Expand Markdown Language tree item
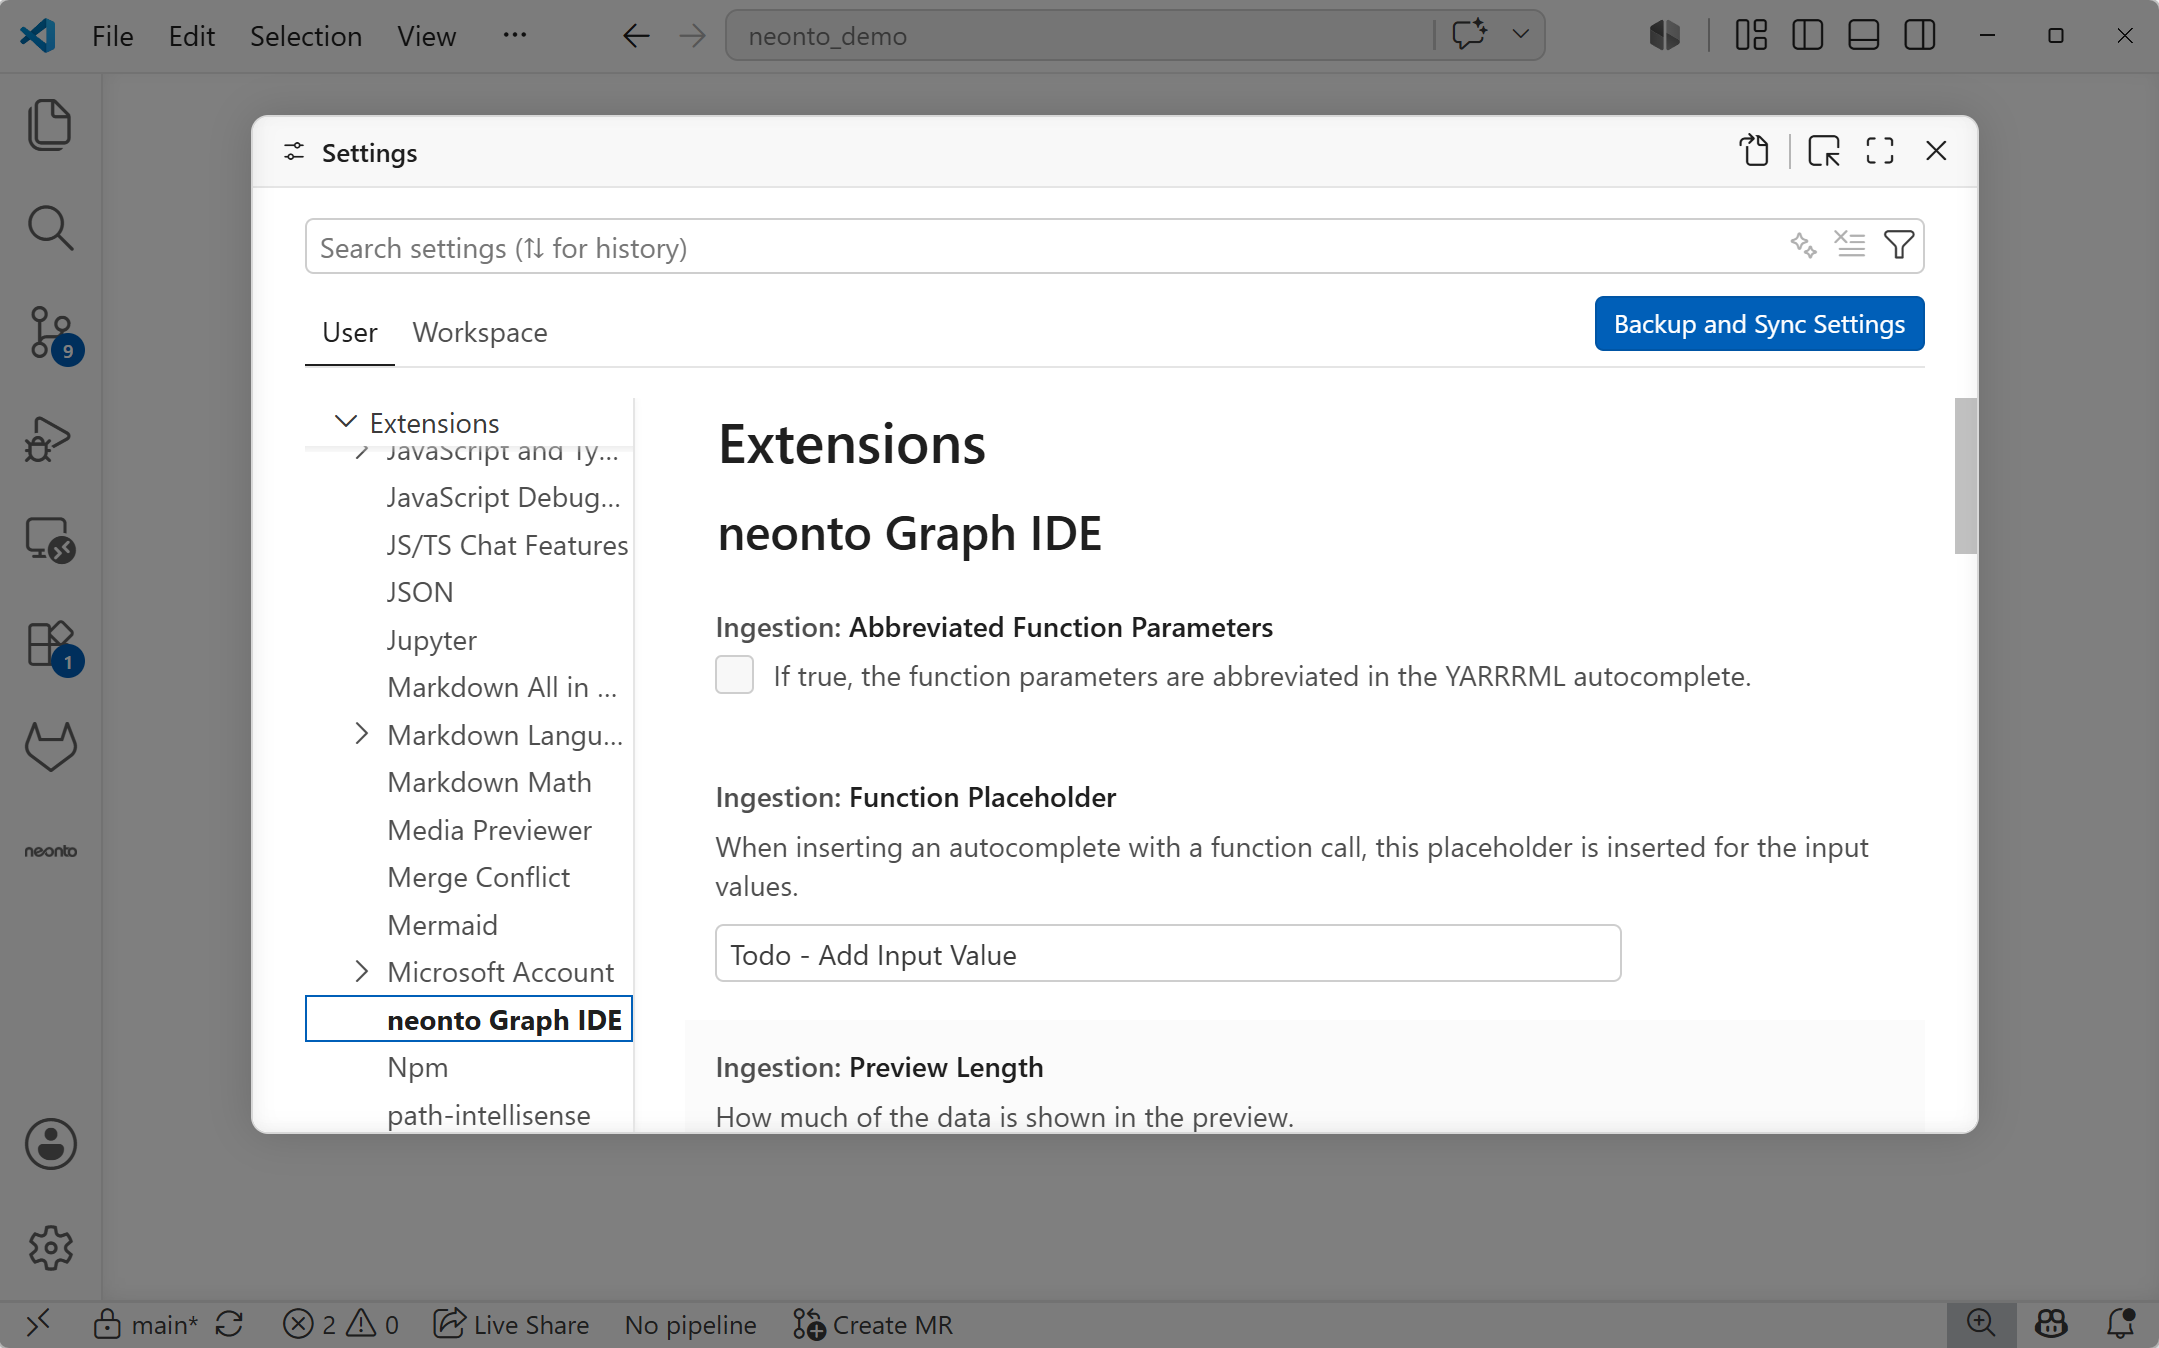 click(361, 735)
